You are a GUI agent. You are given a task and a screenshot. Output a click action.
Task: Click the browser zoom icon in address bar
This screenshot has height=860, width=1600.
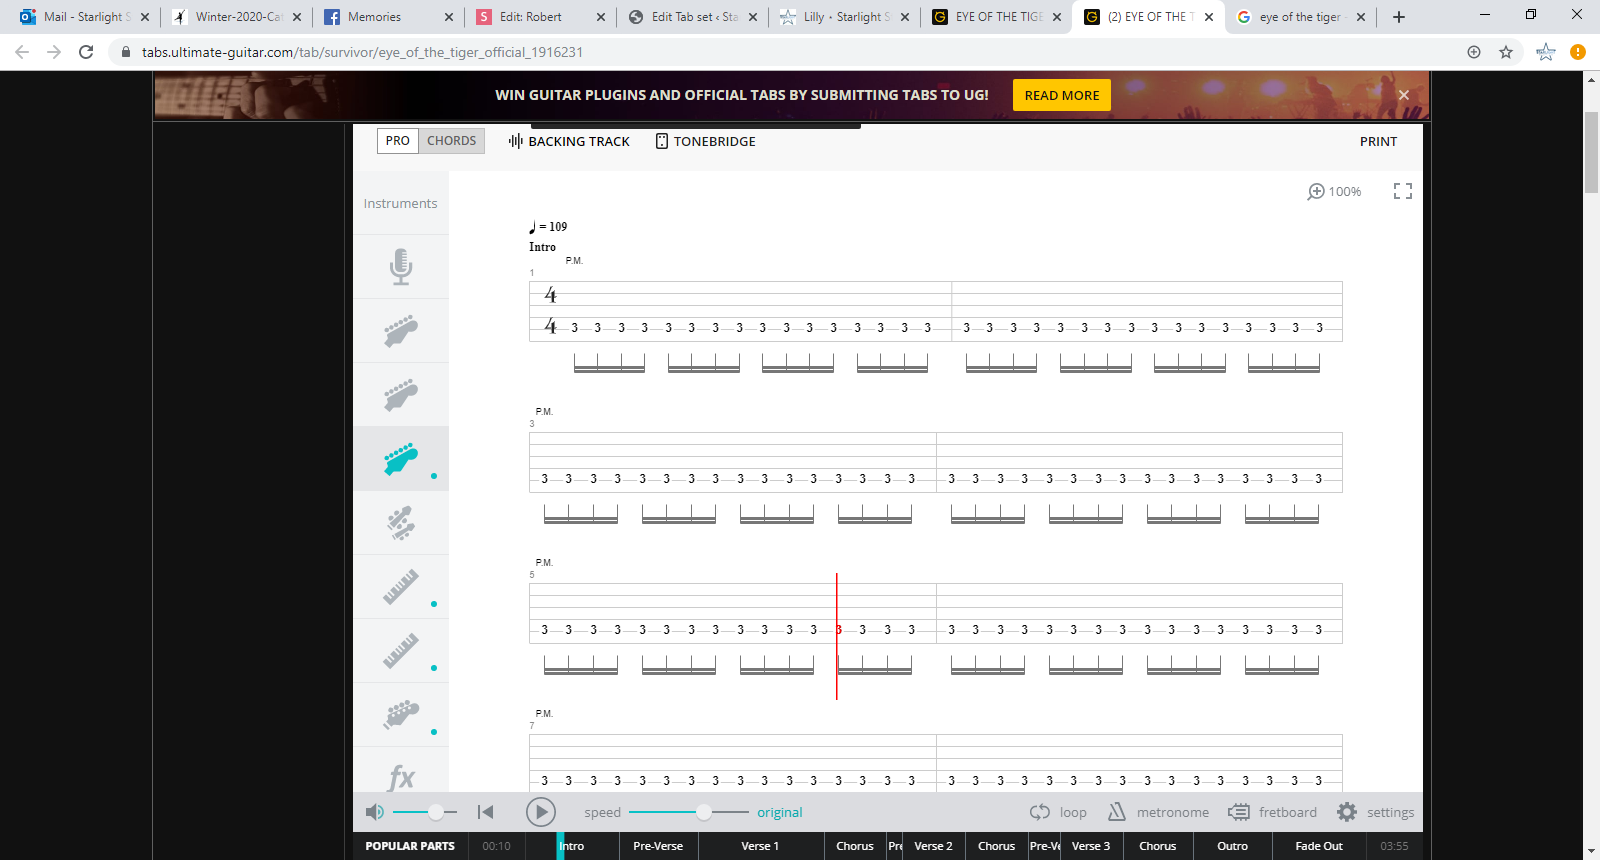(1474, 52)
